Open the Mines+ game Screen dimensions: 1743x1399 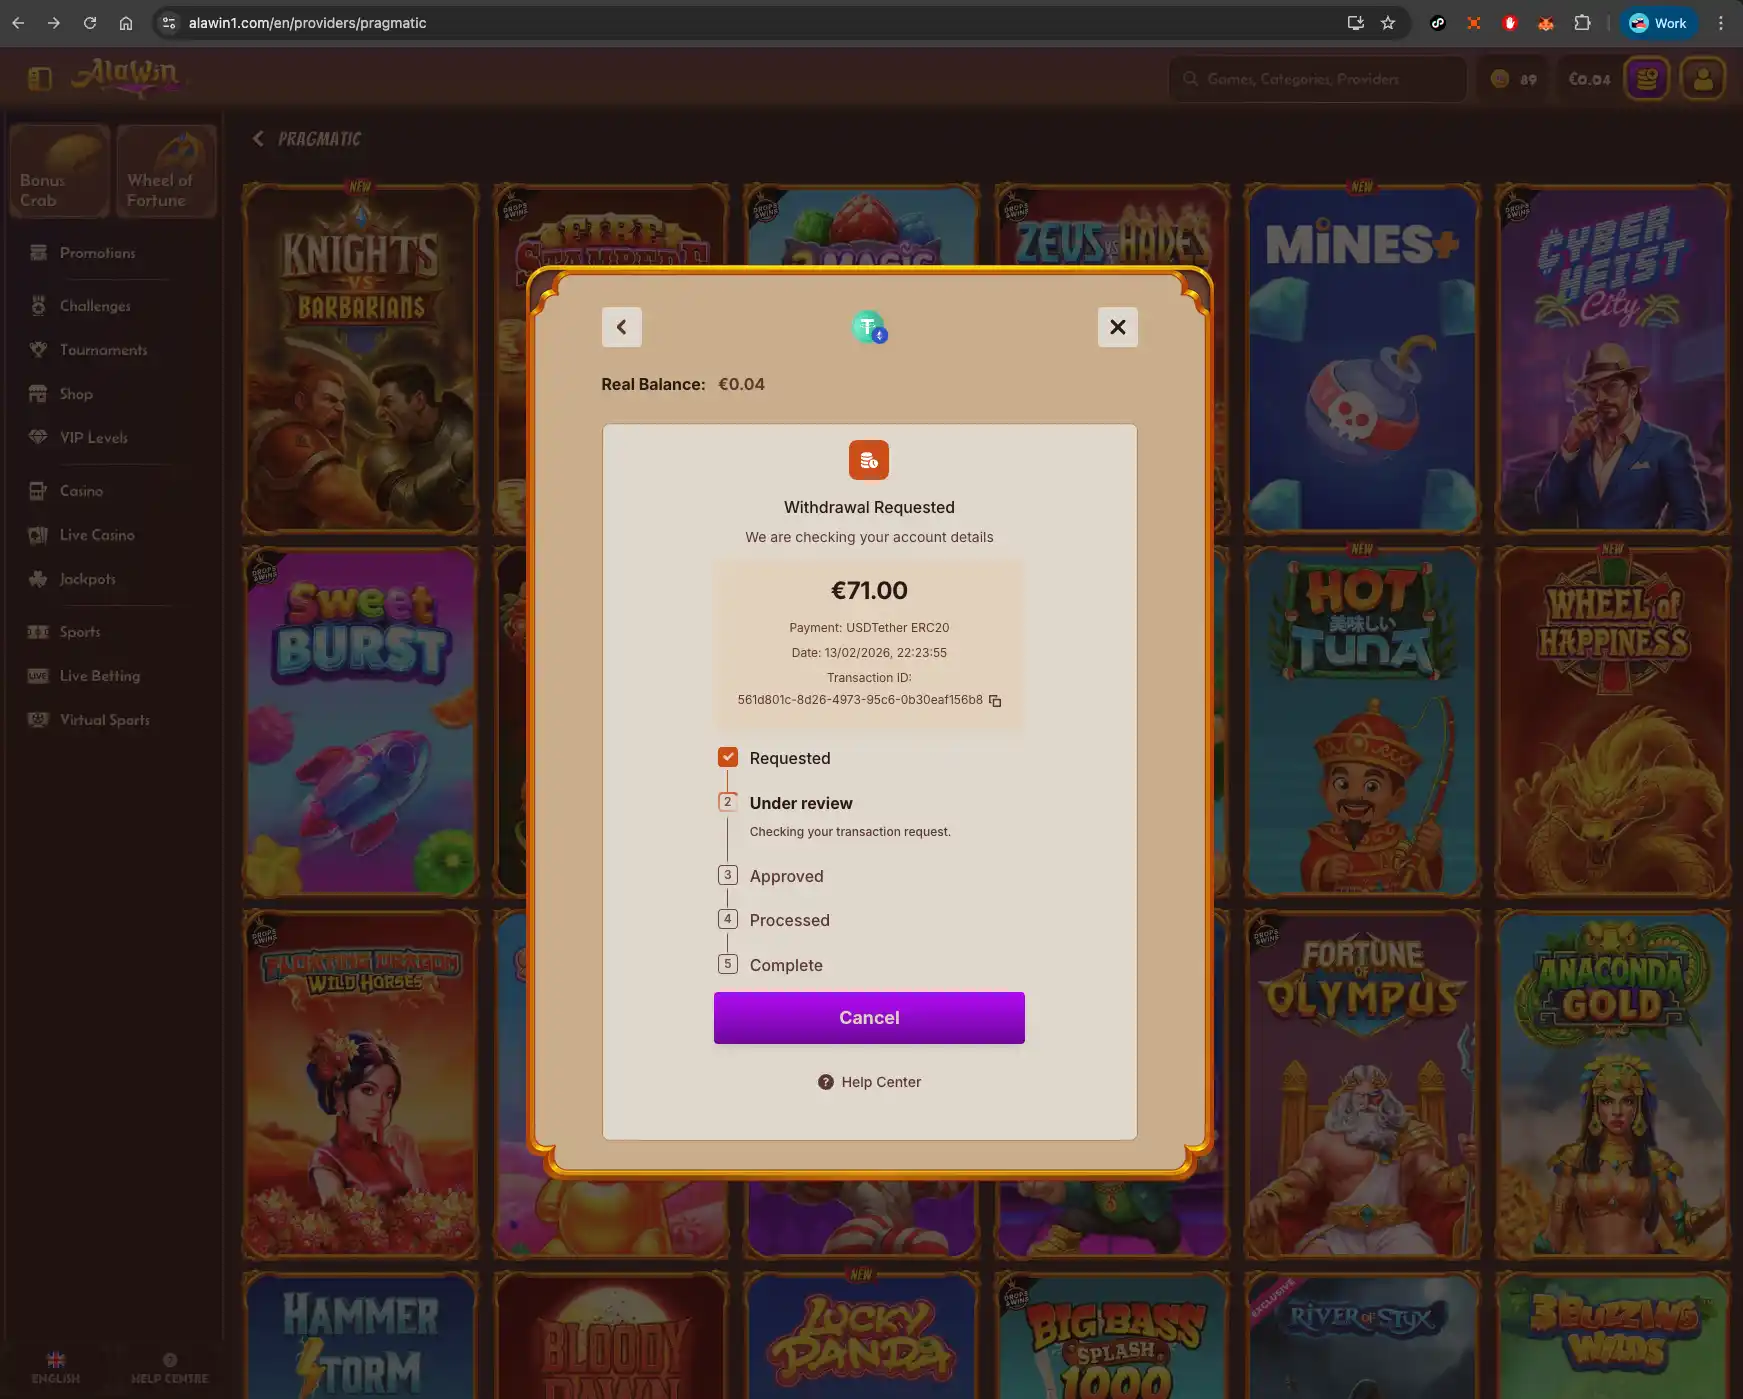[x=1362, y=358]
